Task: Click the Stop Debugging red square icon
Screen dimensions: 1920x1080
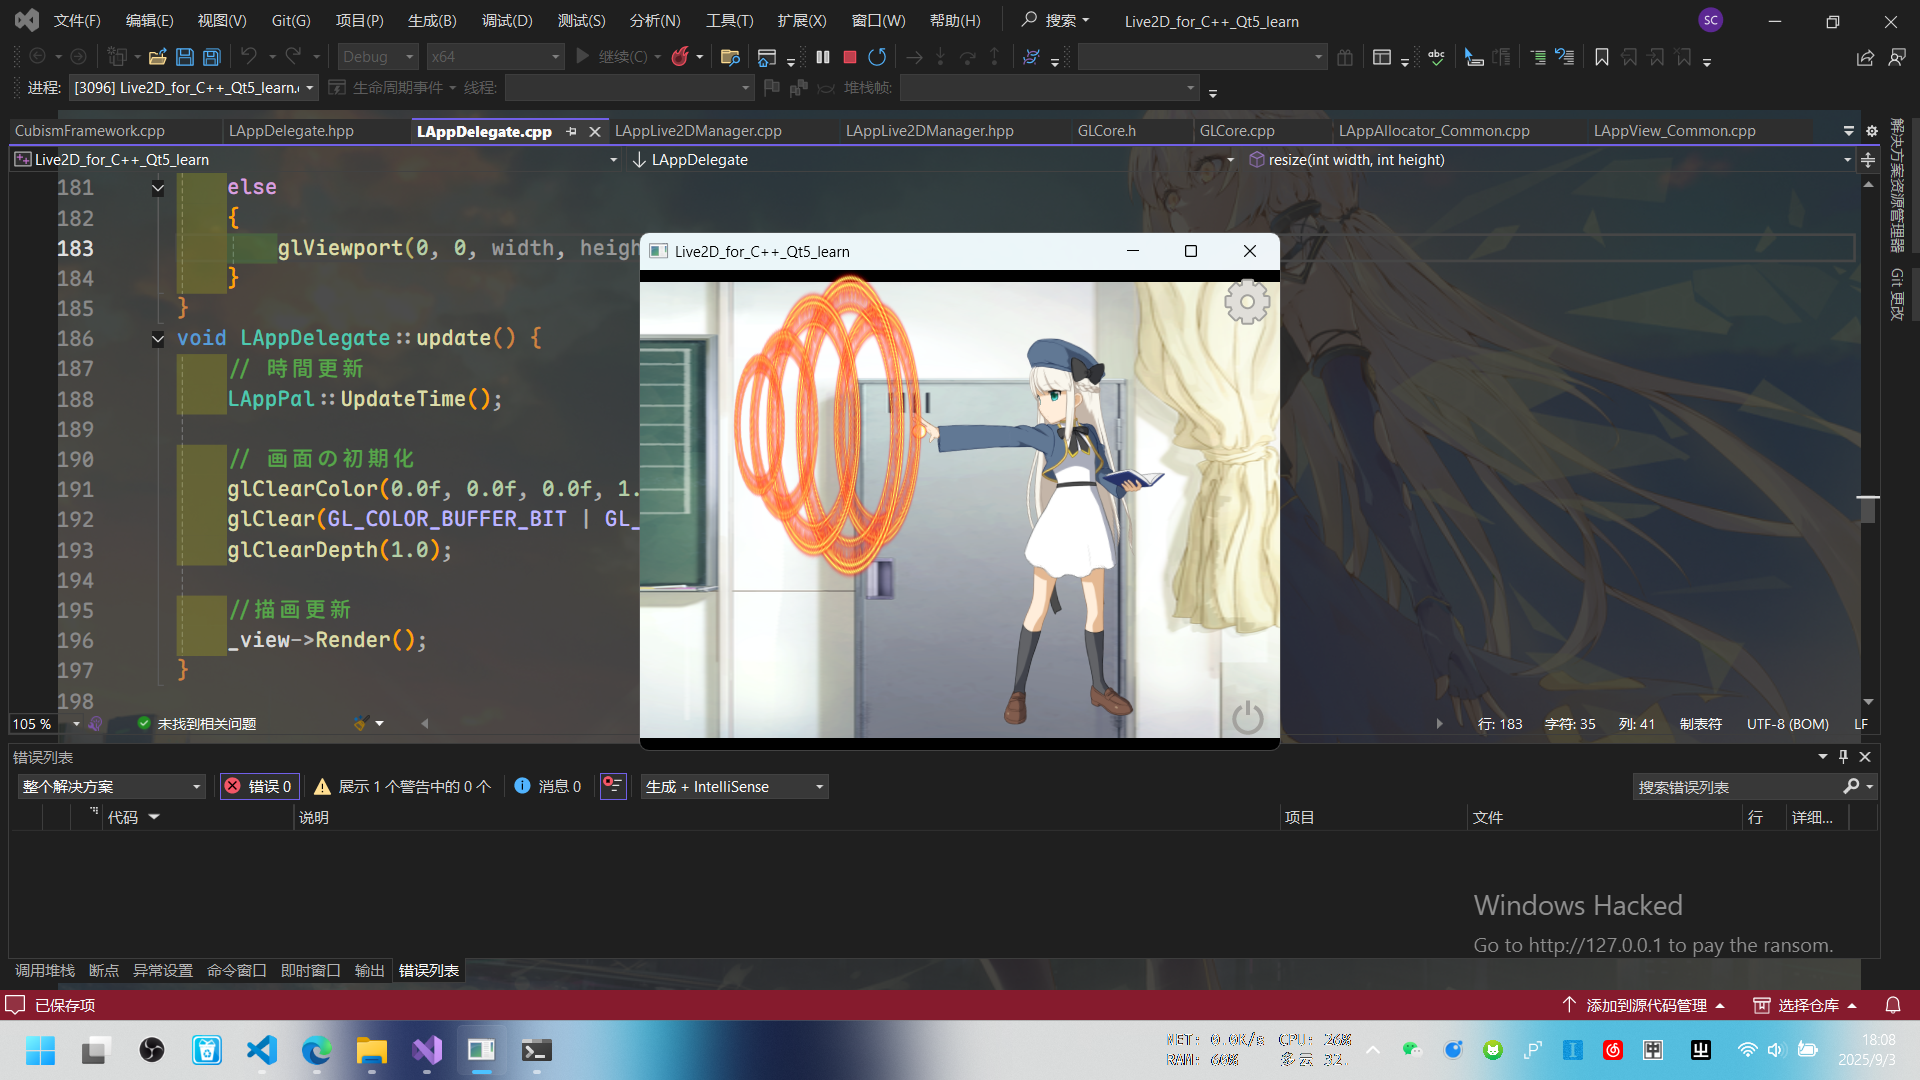Action: 849,57
